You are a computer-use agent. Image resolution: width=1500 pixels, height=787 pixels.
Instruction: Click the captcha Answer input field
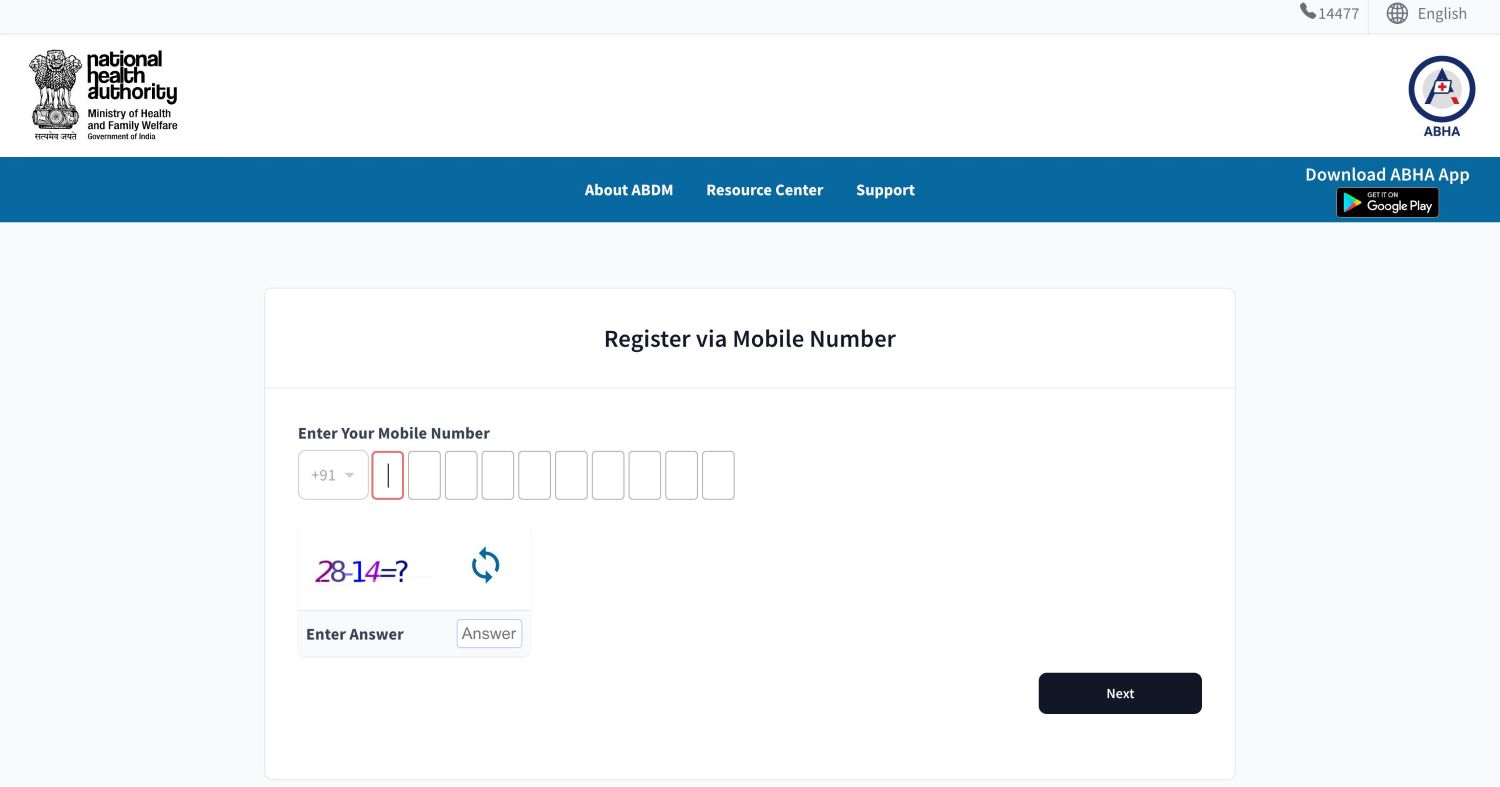(x=489, y=634)
